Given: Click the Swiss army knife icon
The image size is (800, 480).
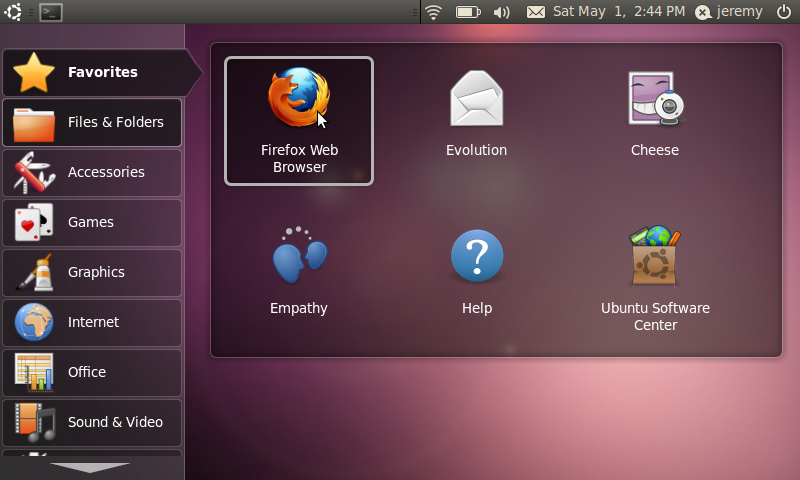Looking at the screenshot, I should (x=34, y=172).
